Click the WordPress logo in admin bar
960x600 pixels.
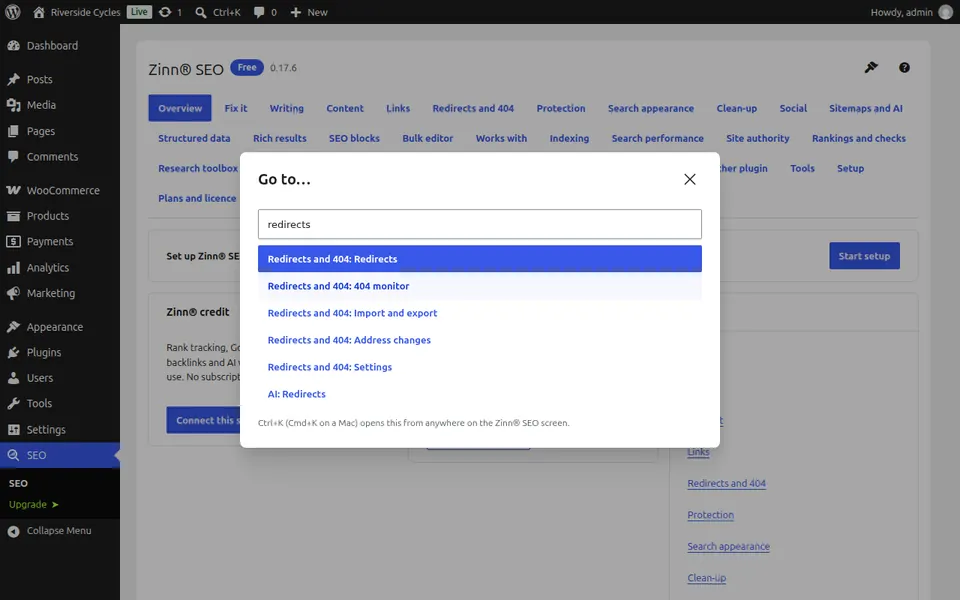[x=13, y=12]
